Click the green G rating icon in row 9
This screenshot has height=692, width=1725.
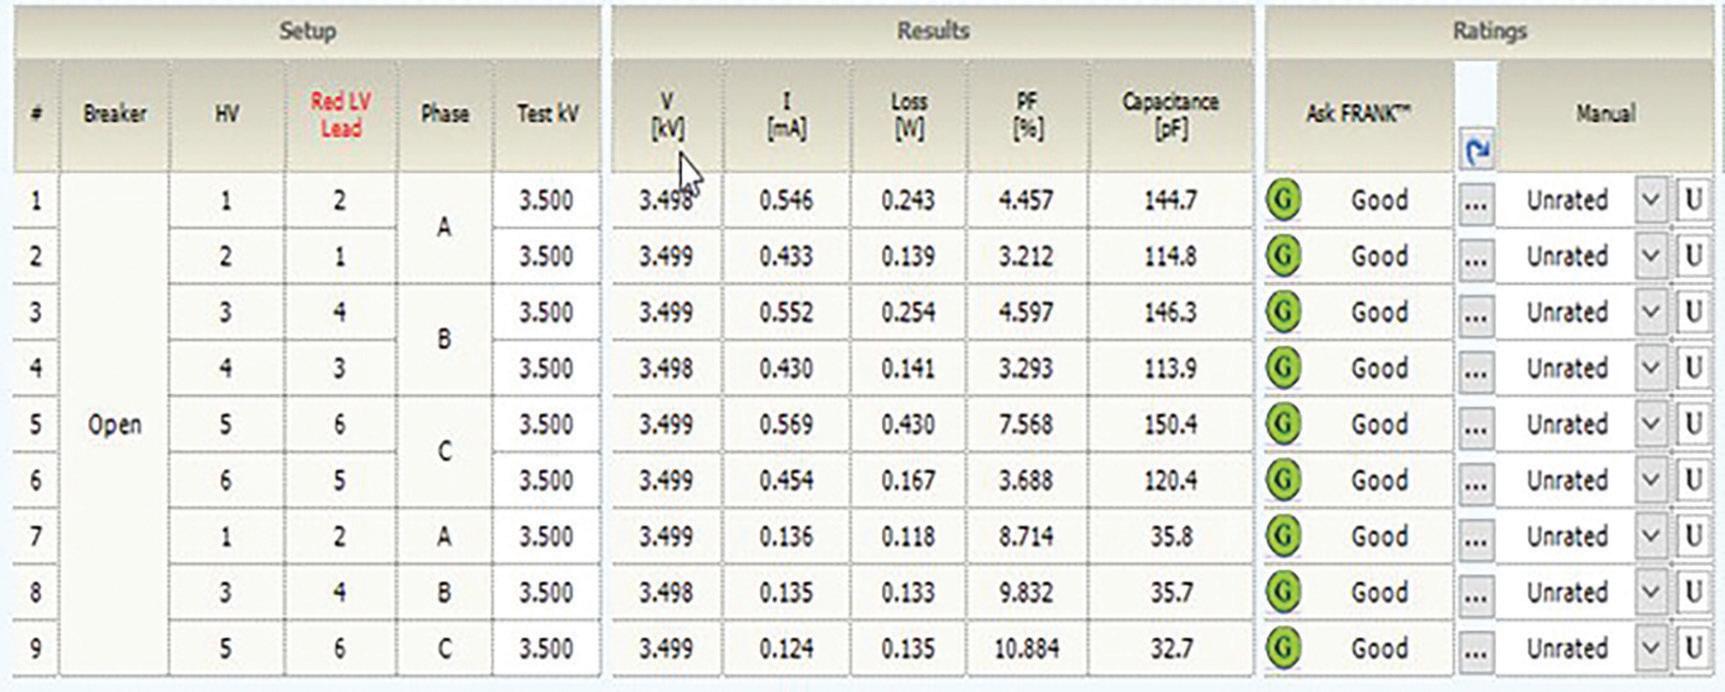coord(1284,648)
